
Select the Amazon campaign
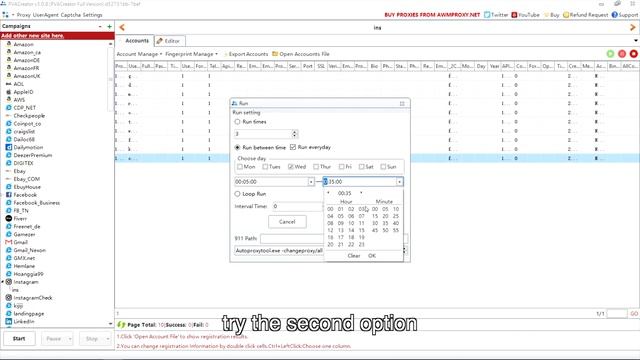[23, 44]
